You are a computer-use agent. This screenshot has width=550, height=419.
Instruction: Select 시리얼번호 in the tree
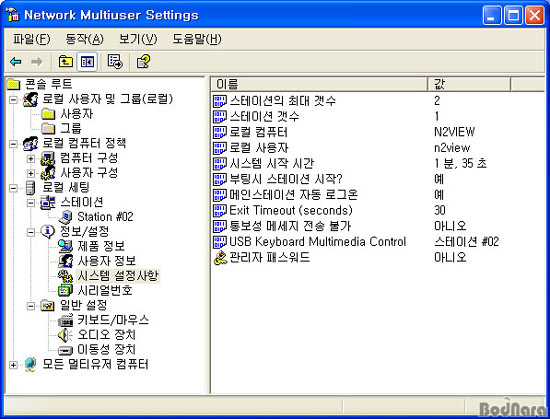coord(105,290)
